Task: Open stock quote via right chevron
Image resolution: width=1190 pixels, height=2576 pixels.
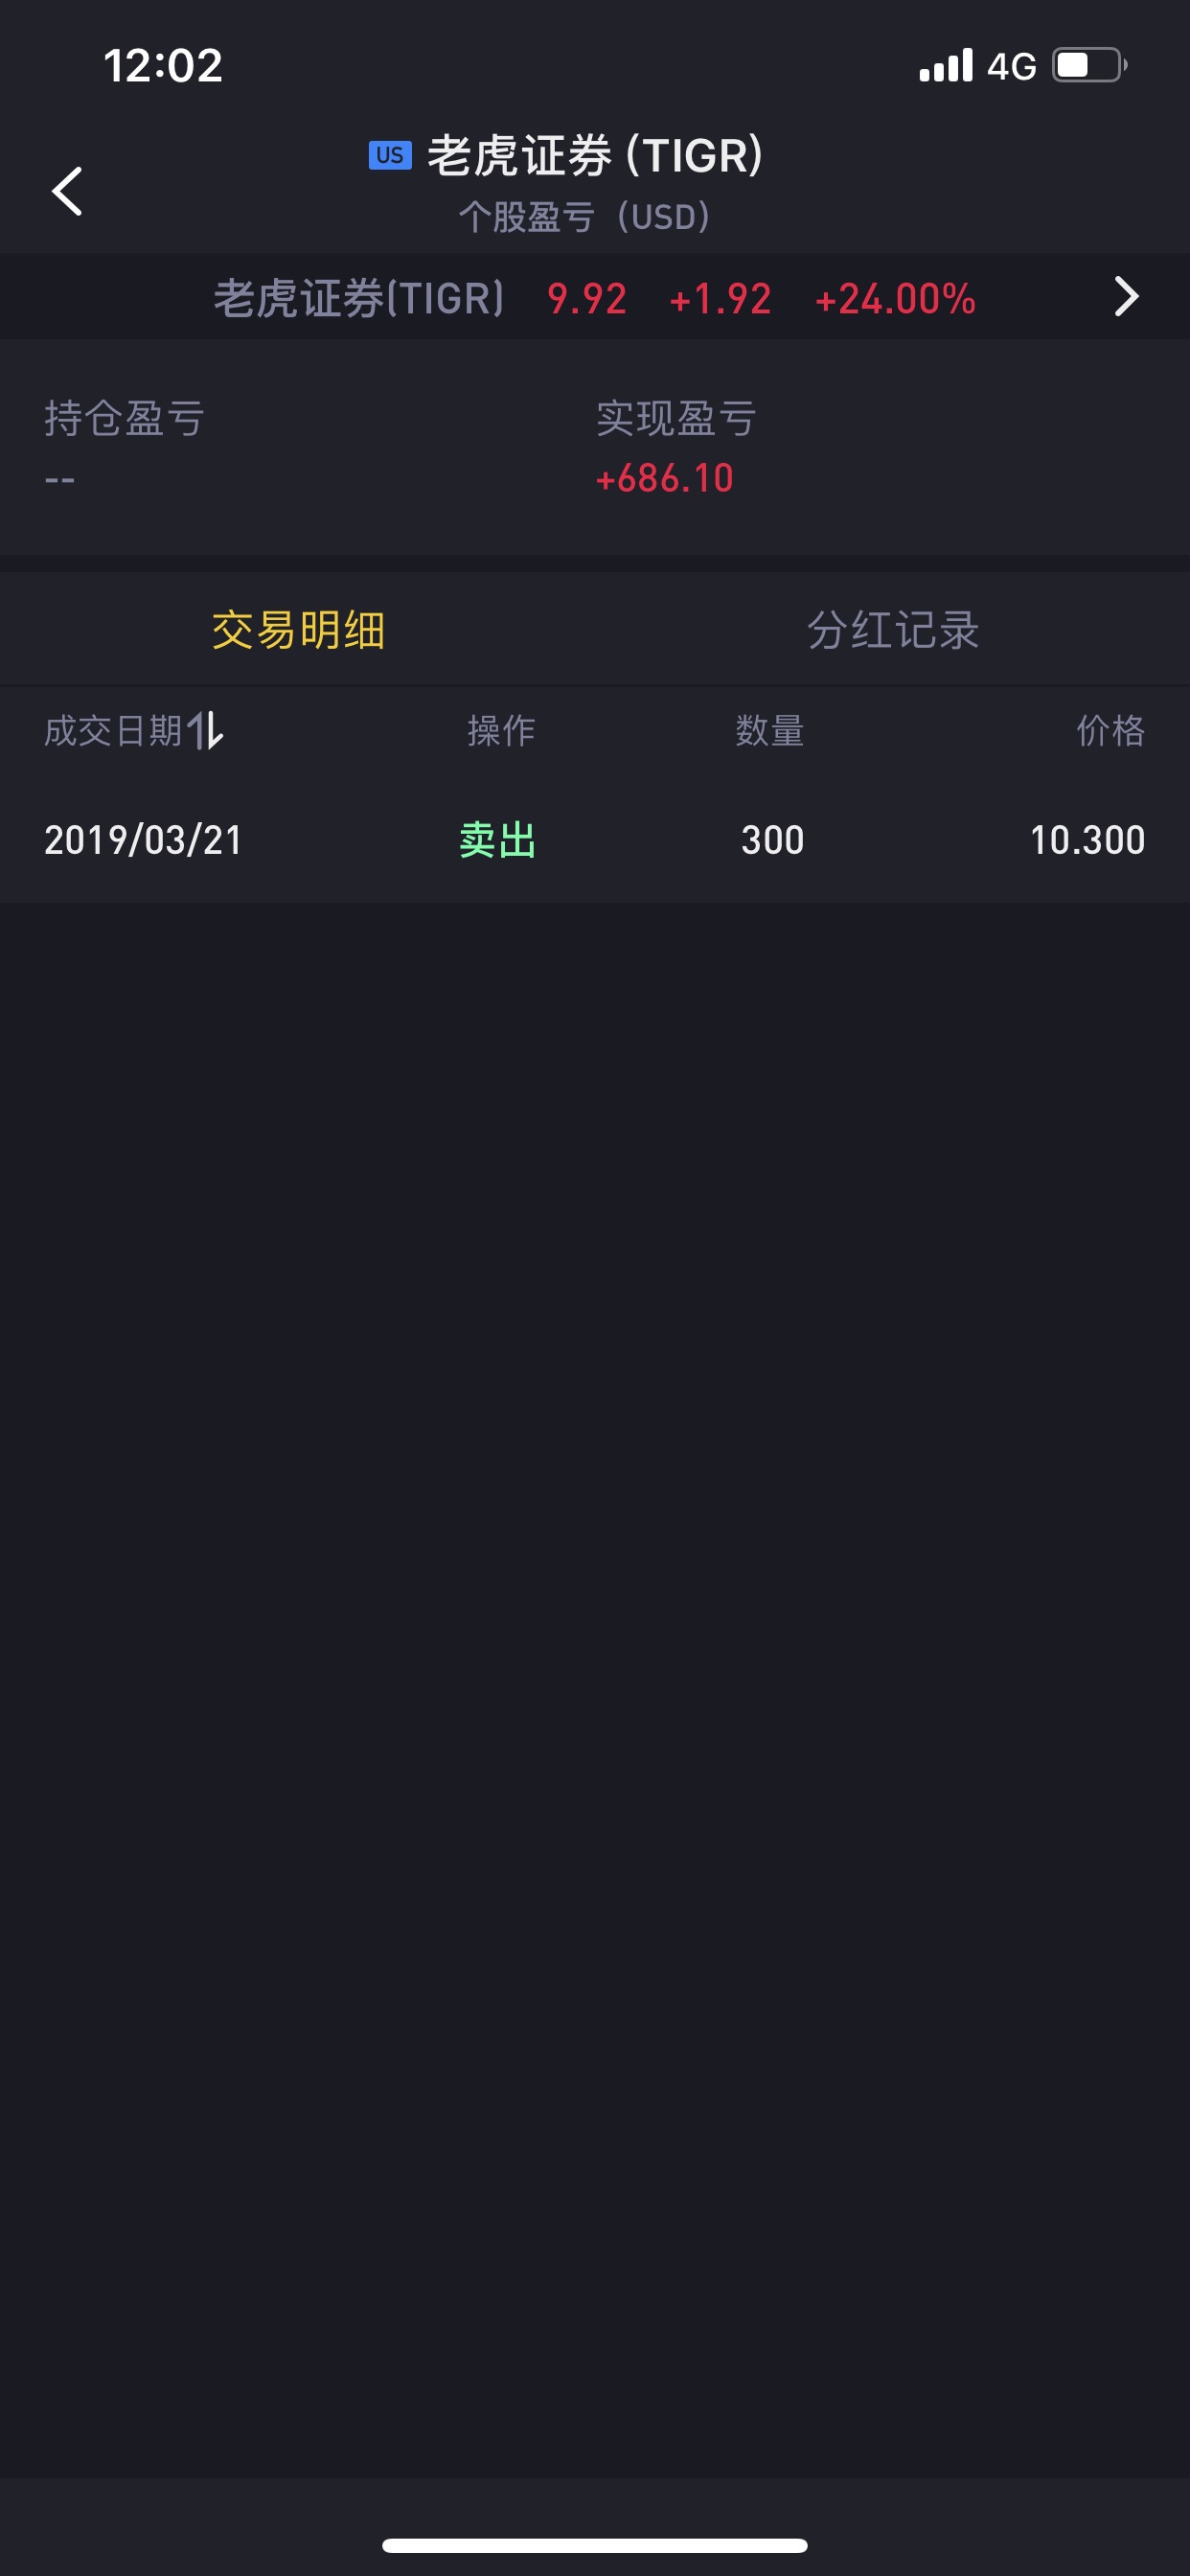Action: [x=1127, y=296]
